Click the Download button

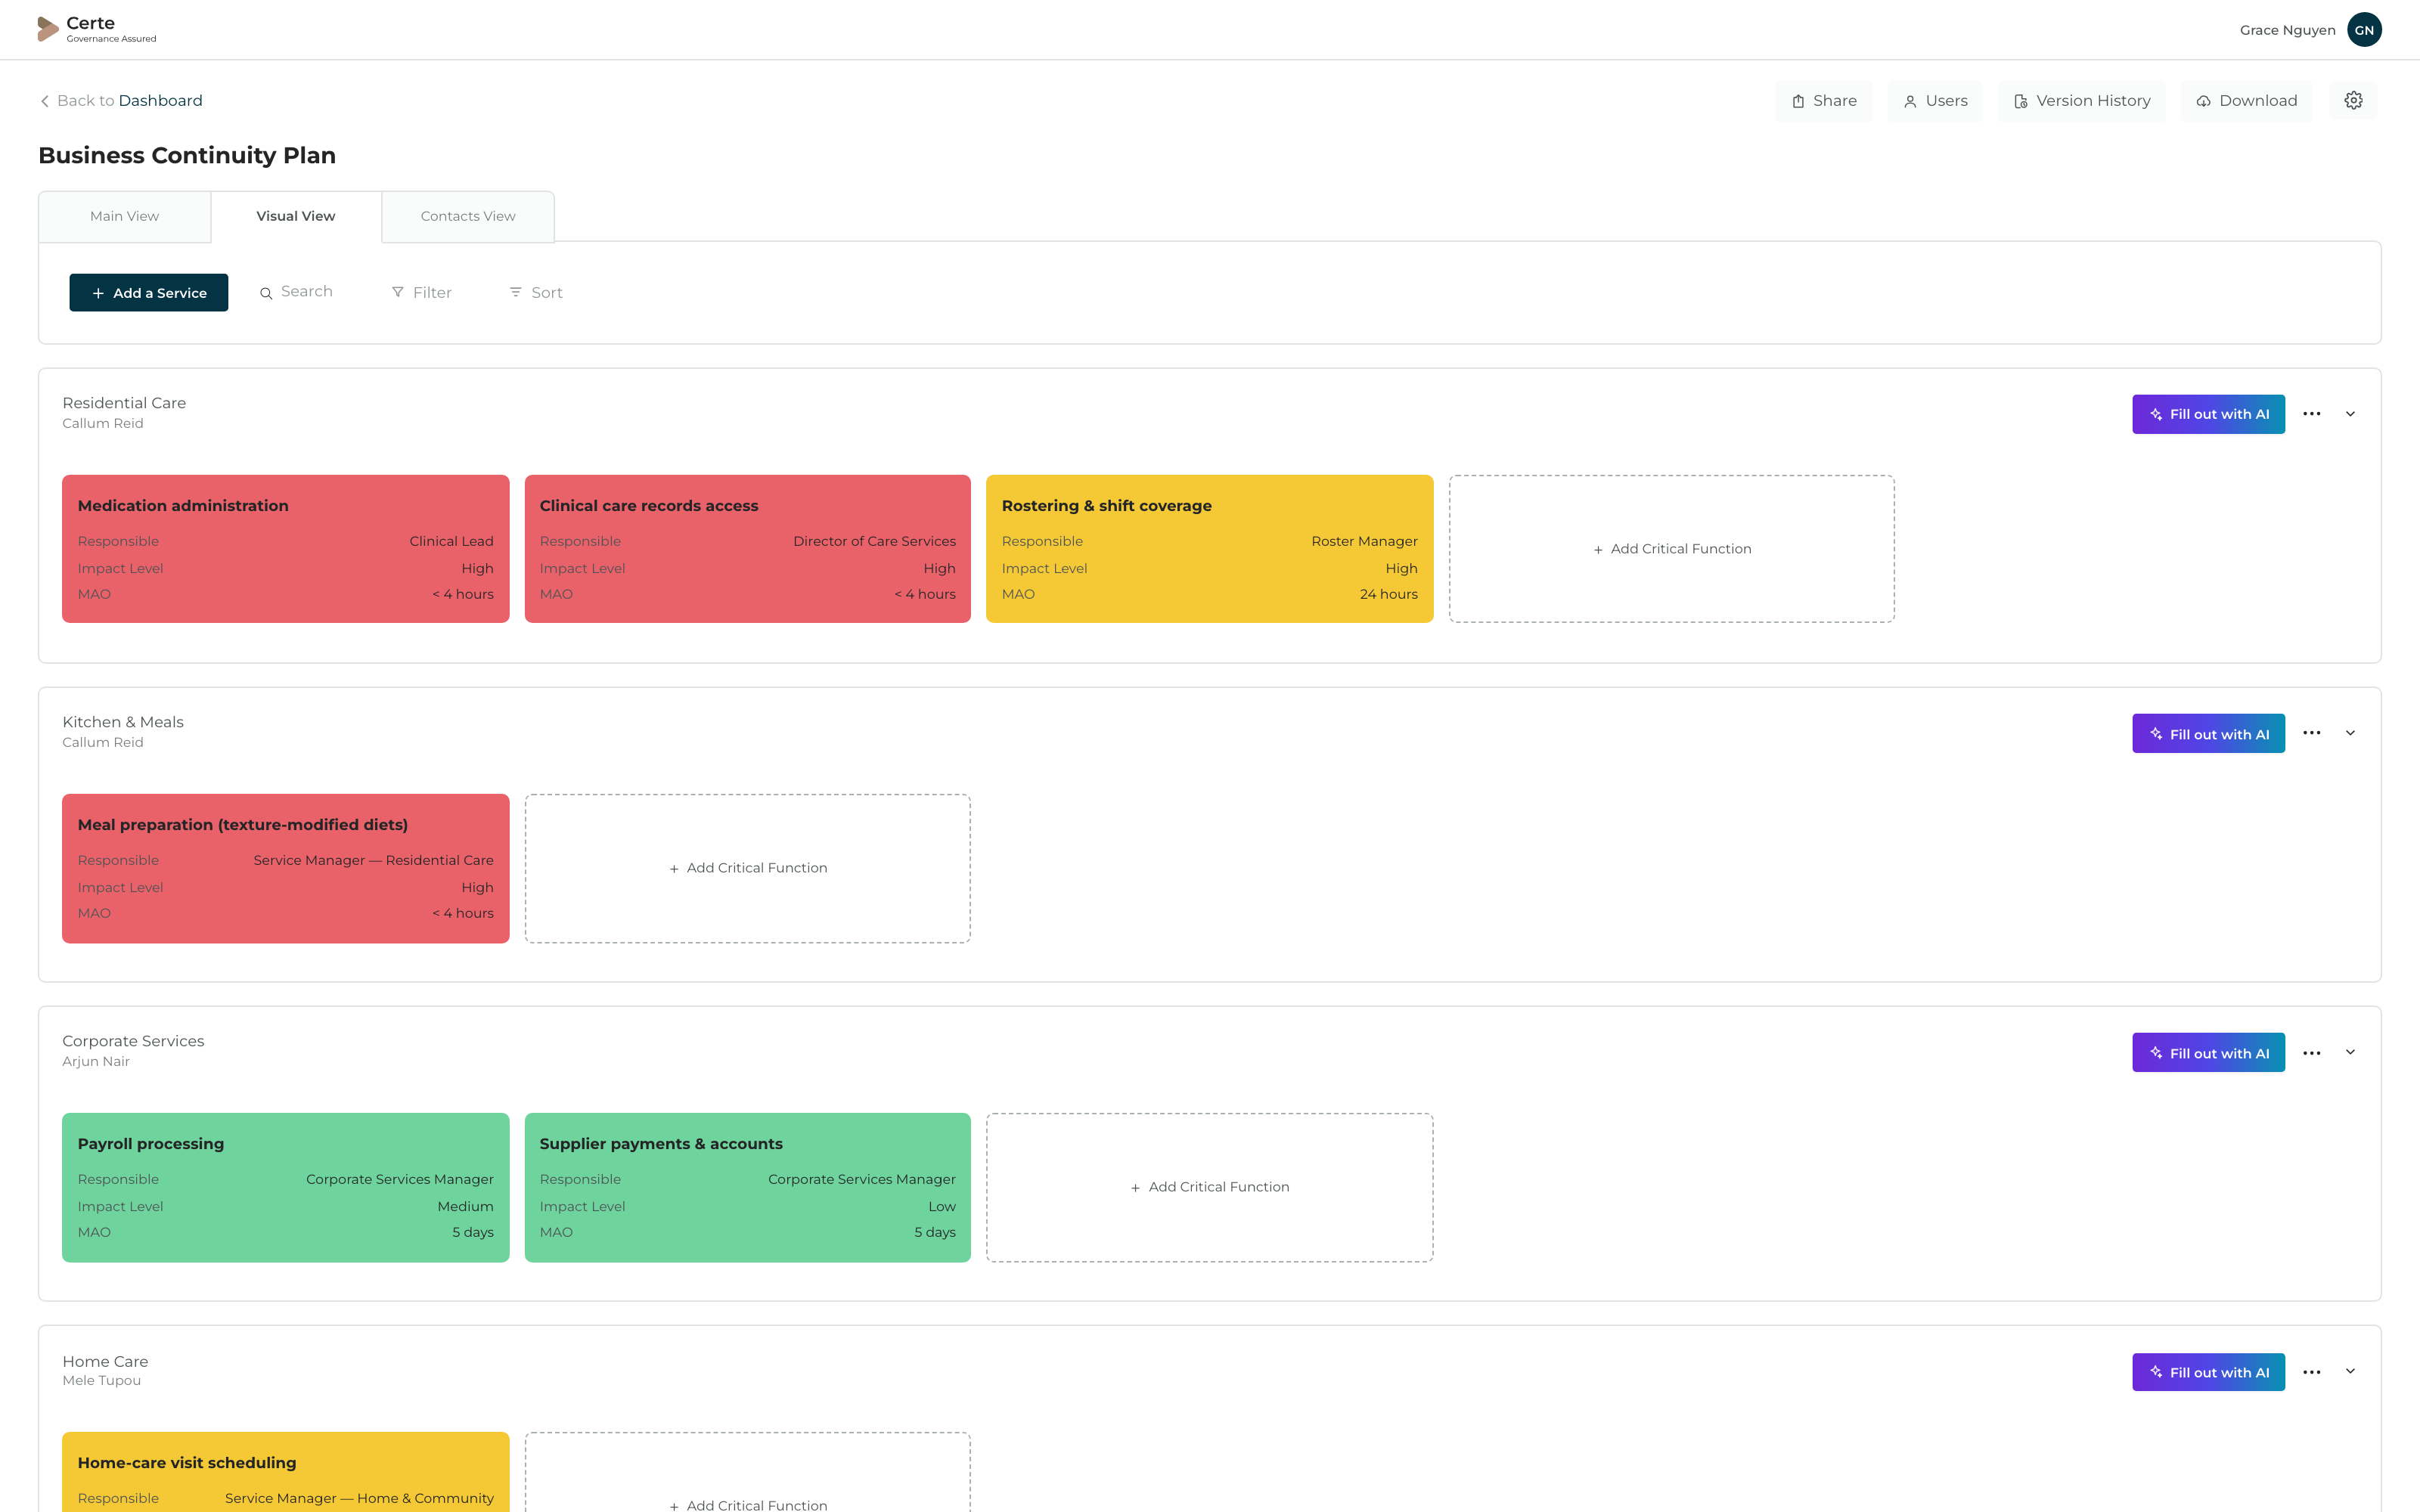pyautogui.click(x=2246, y=101)
